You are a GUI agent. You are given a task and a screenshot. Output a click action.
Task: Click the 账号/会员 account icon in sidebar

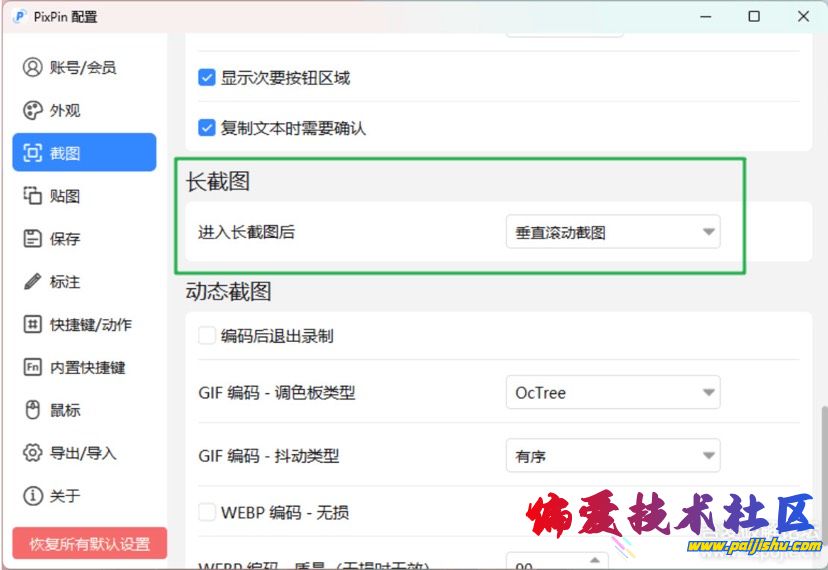pos(33,68)
